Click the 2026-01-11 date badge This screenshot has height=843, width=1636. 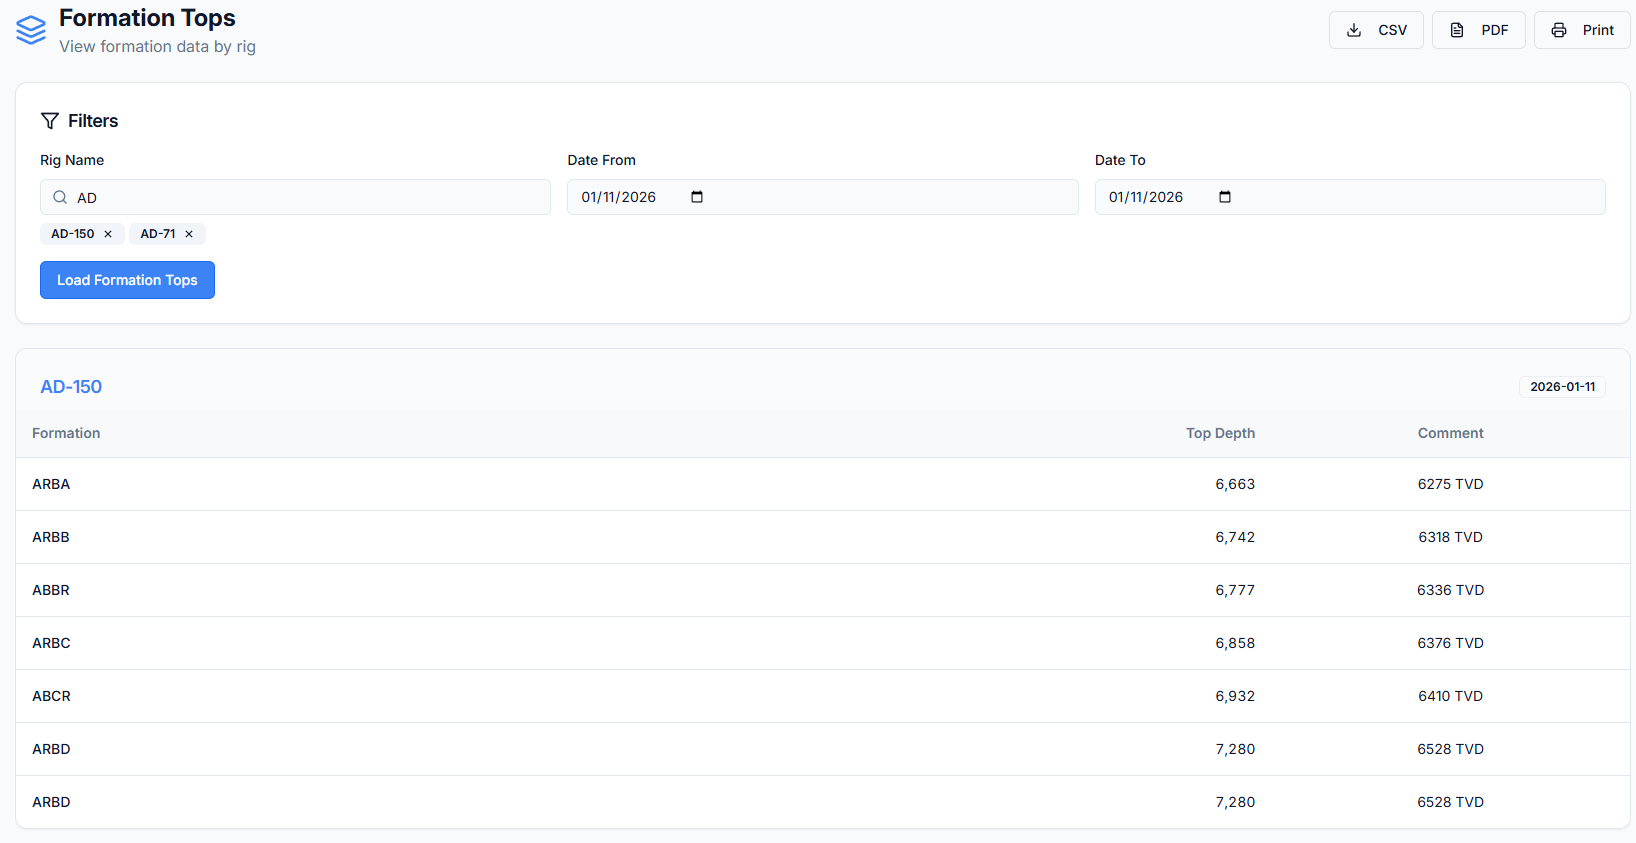[x=1562, y=387]
